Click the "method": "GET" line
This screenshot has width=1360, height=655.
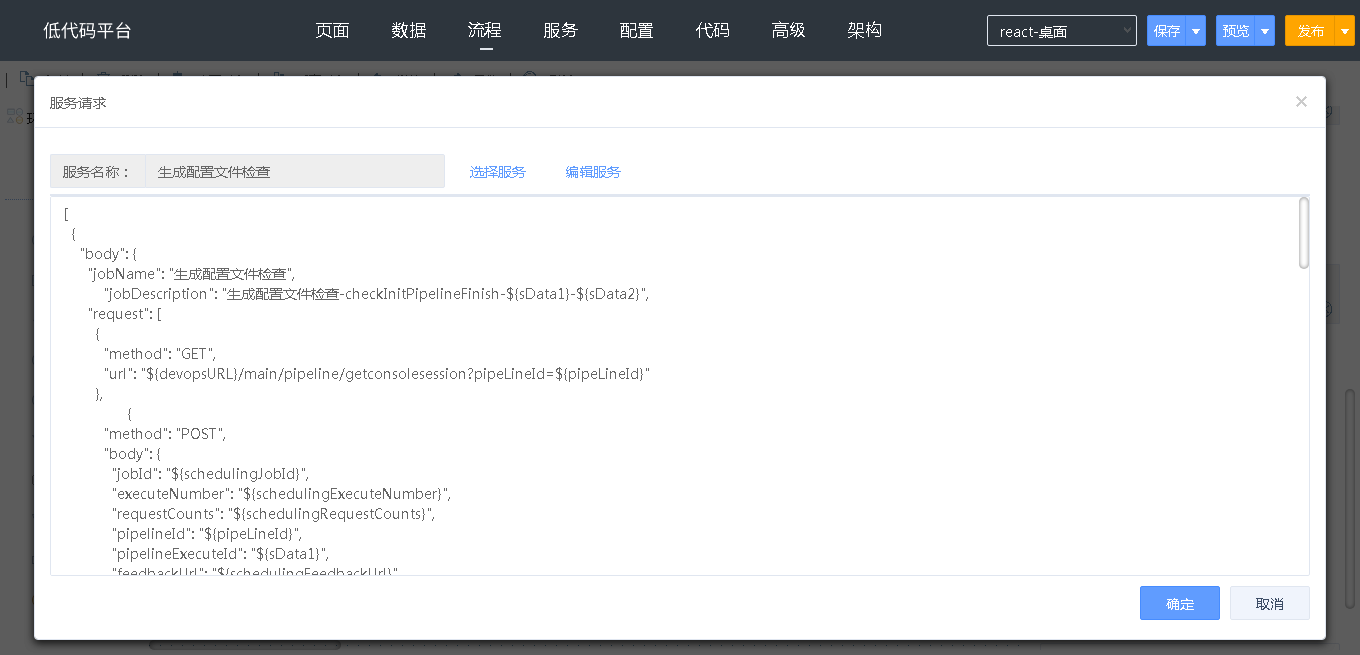160,353
